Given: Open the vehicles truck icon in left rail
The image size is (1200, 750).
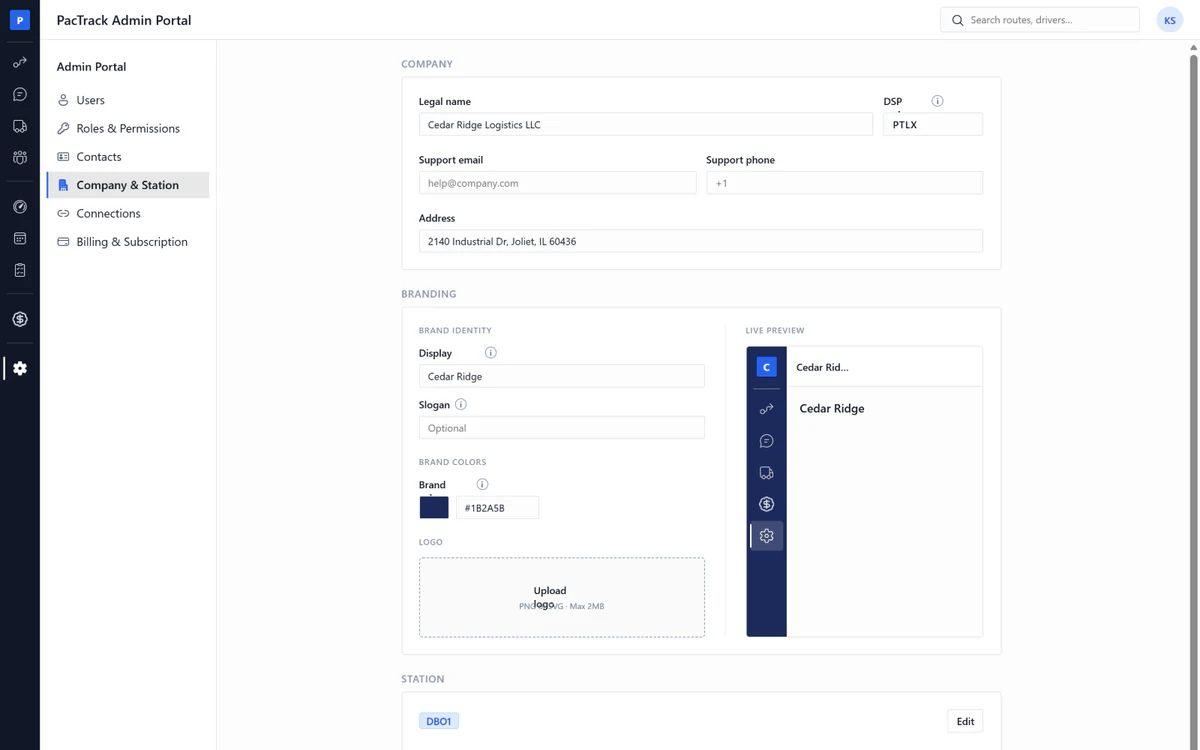Looking at the screenshot, I should pyautogui.click(x=20, y=126).
